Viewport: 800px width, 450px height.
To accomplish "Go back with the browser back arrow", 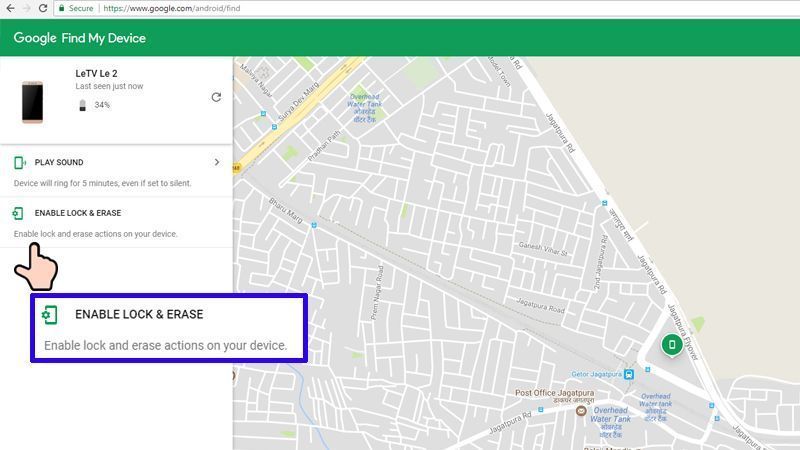I will pyautogui.click(x=10, y=8).
